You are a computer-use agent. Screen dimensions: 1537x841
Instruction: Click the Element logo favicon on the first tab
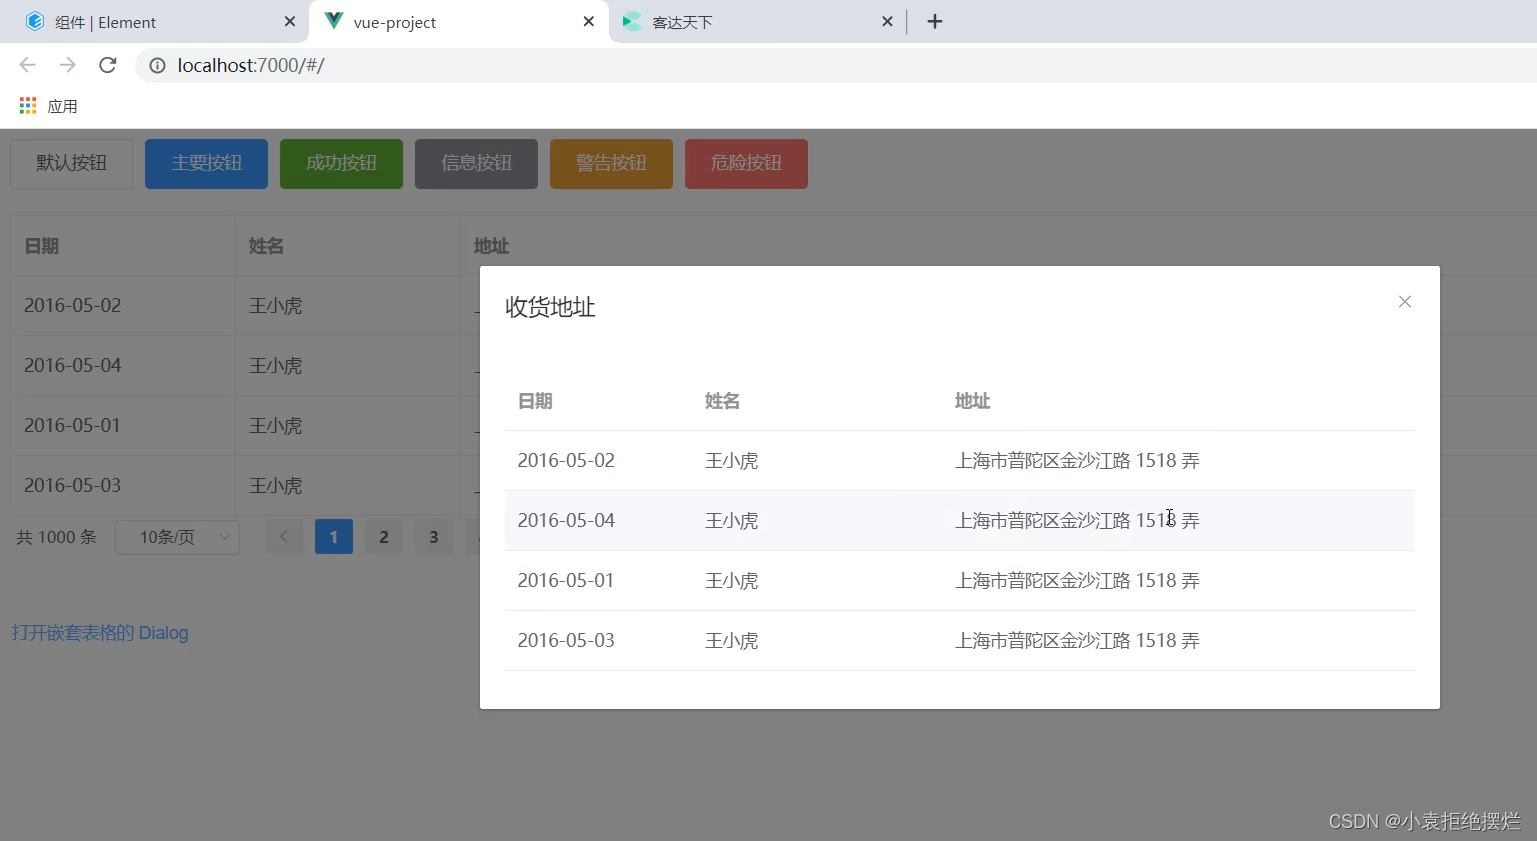tap(35, 21)
